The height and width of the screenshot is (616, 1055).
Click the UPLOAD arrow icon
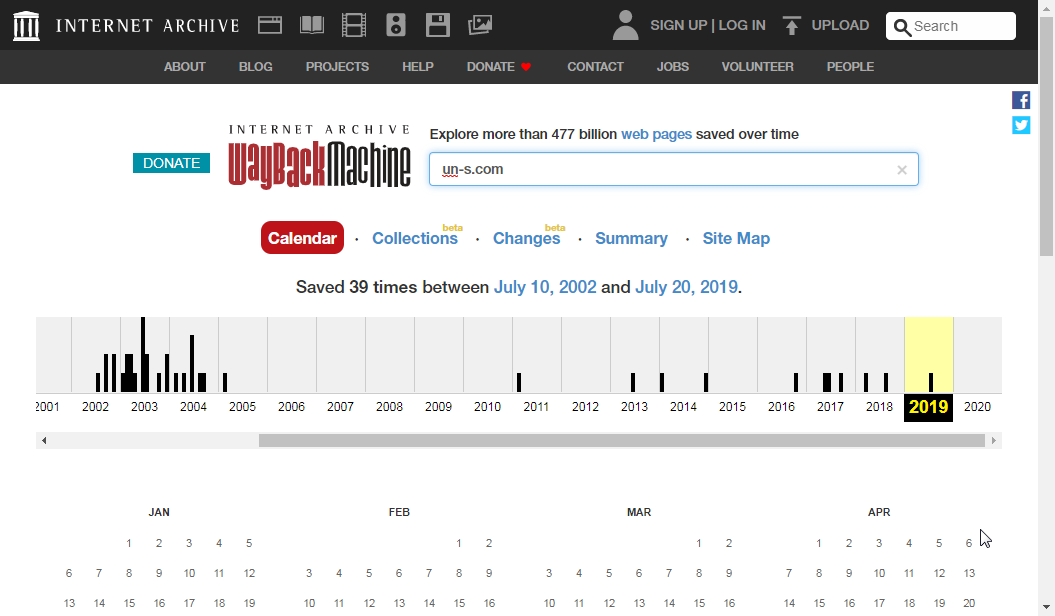click(x=792, y=26)
